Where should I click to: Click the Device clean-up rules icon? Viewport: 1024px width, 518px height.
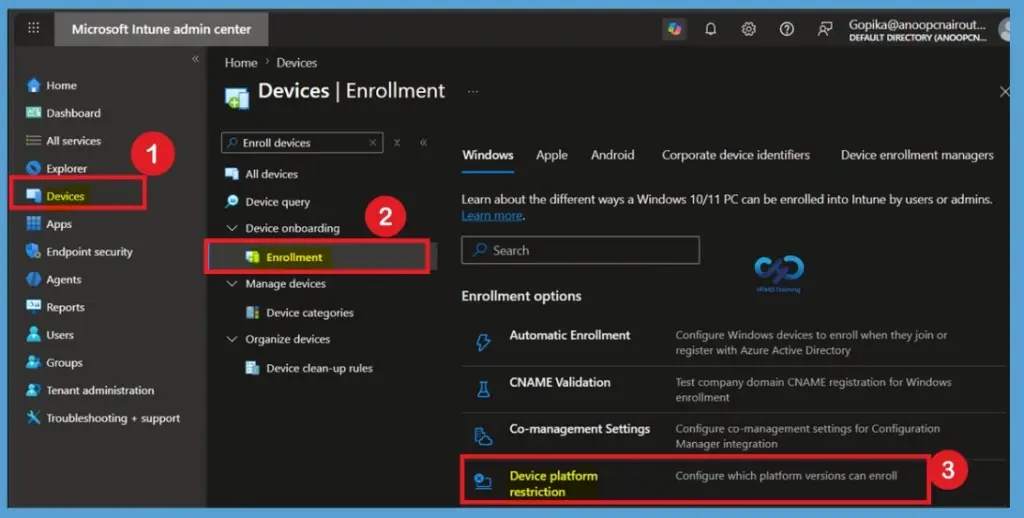(253, 368)
